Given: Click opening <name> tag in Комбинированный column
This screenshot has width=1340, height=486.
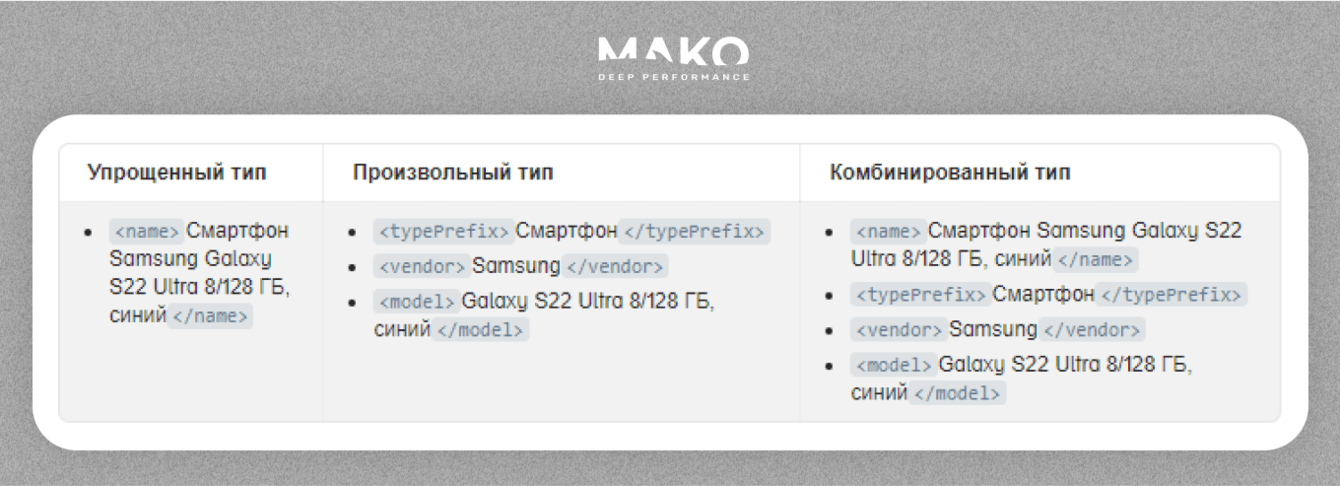Looking at the screenshot, I should (888, 232).
